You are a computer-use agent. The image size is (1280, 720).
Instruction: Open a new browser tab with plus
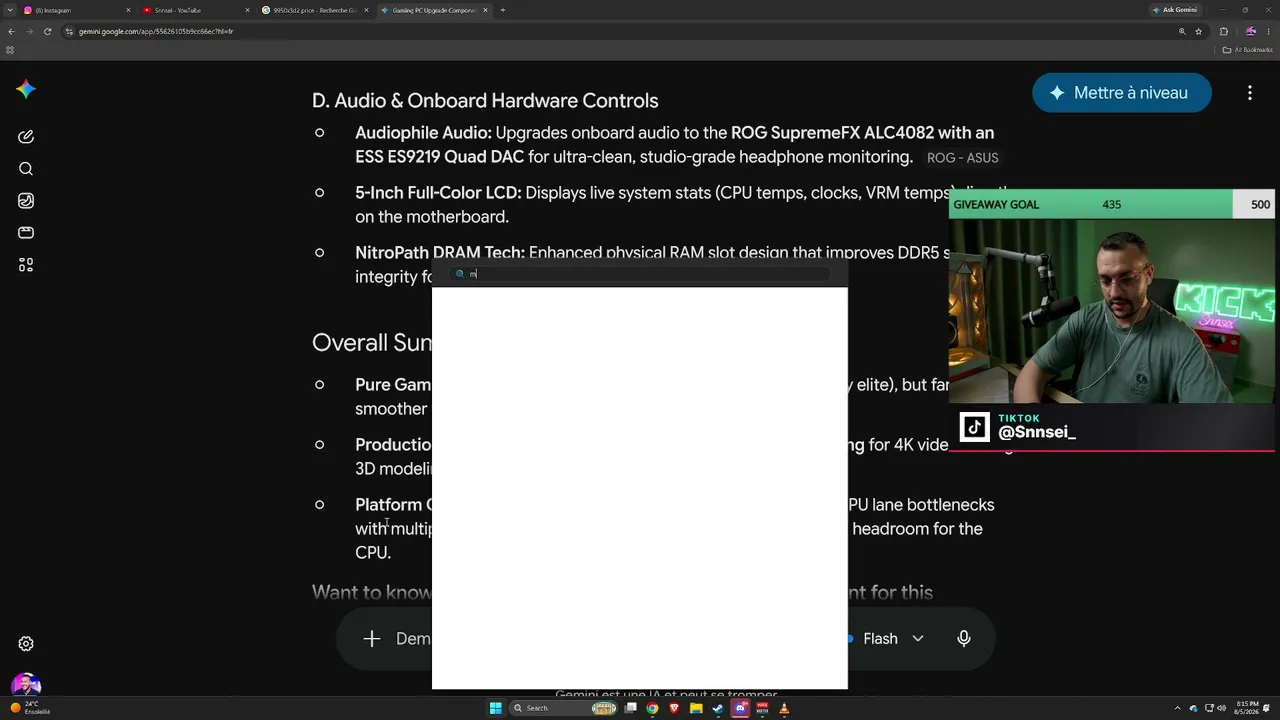[503, 10]
